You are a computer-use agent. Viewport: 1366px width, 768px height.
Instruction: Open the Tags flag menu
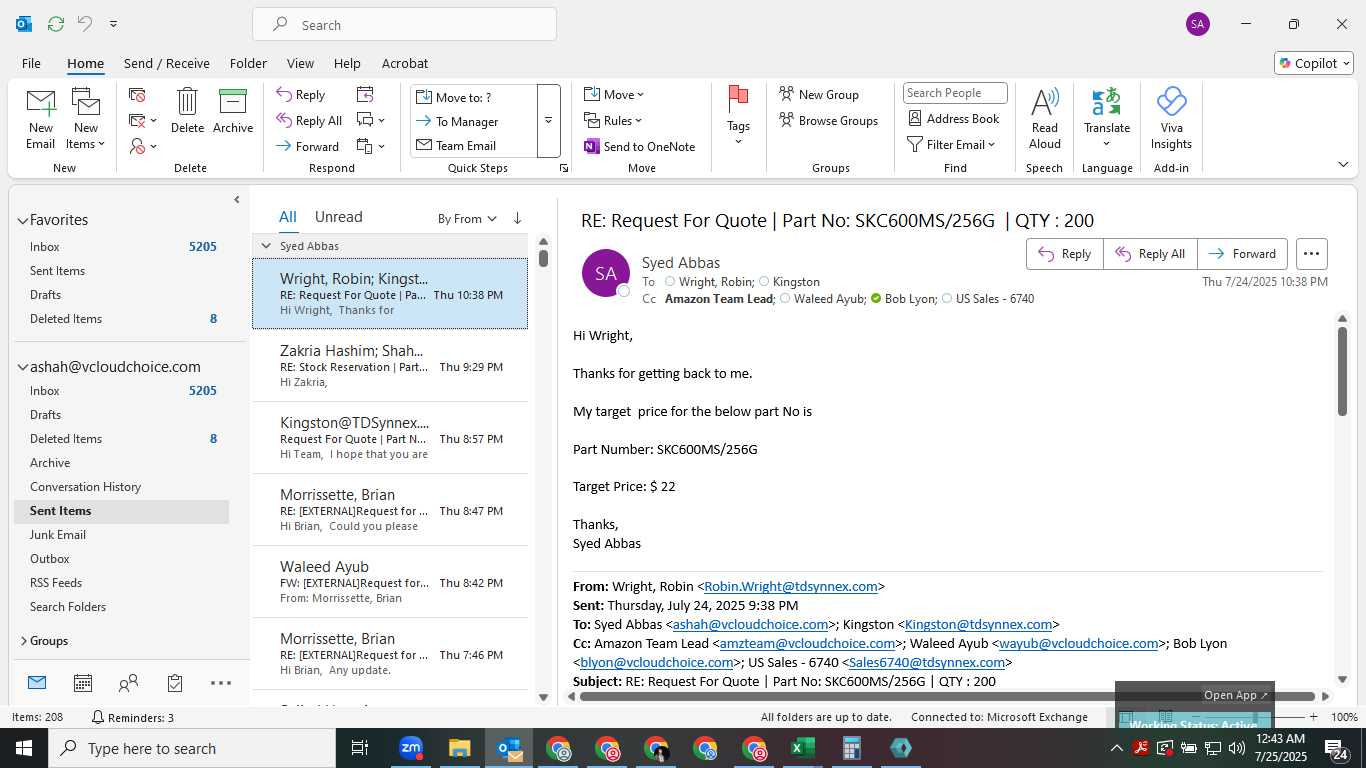pyautogui.click(x=738, y=115)
